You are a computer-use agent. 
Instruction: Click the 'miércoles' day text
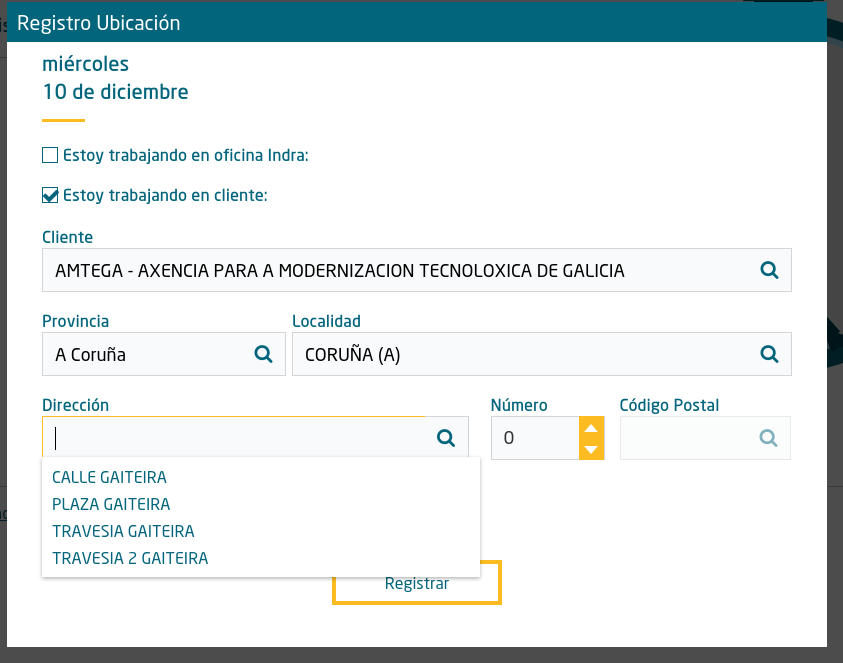pyautogui.click(x=85, y=64)
